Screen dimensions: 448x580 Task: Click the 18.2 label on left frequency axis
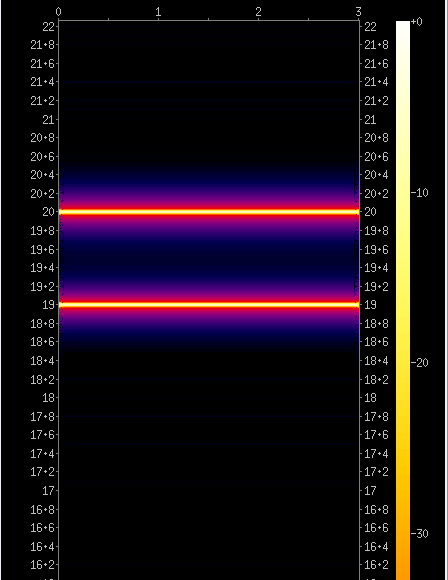(43, 380)
